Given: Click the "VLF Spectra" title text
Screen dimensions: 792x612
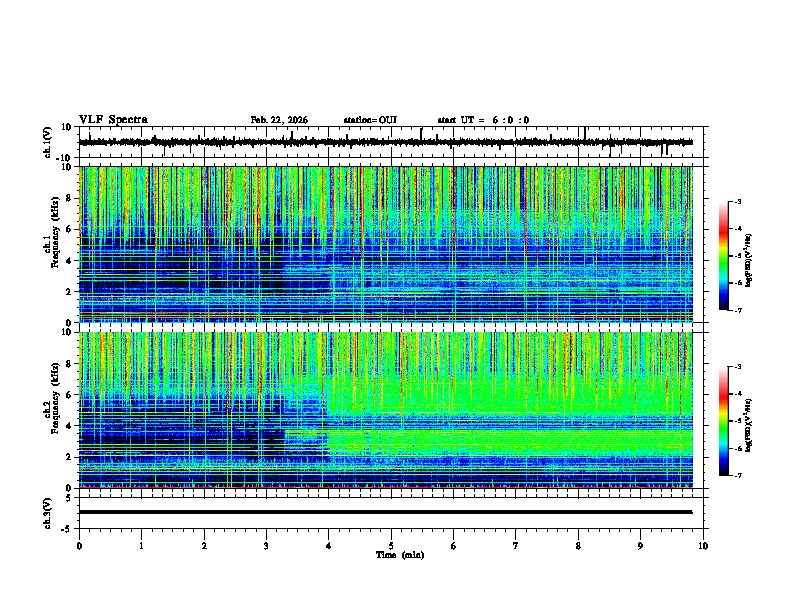Looking at the screenshot, I should tap(113, 120).
